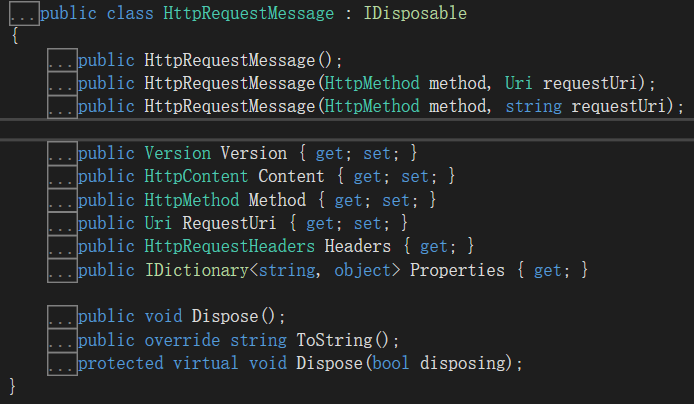Click the RequestUri property name

[x=229, y=223]
